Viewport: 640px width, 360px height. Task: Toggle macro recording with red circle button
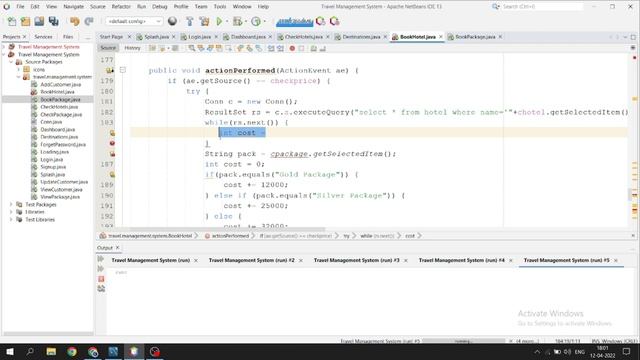point(292,48)
